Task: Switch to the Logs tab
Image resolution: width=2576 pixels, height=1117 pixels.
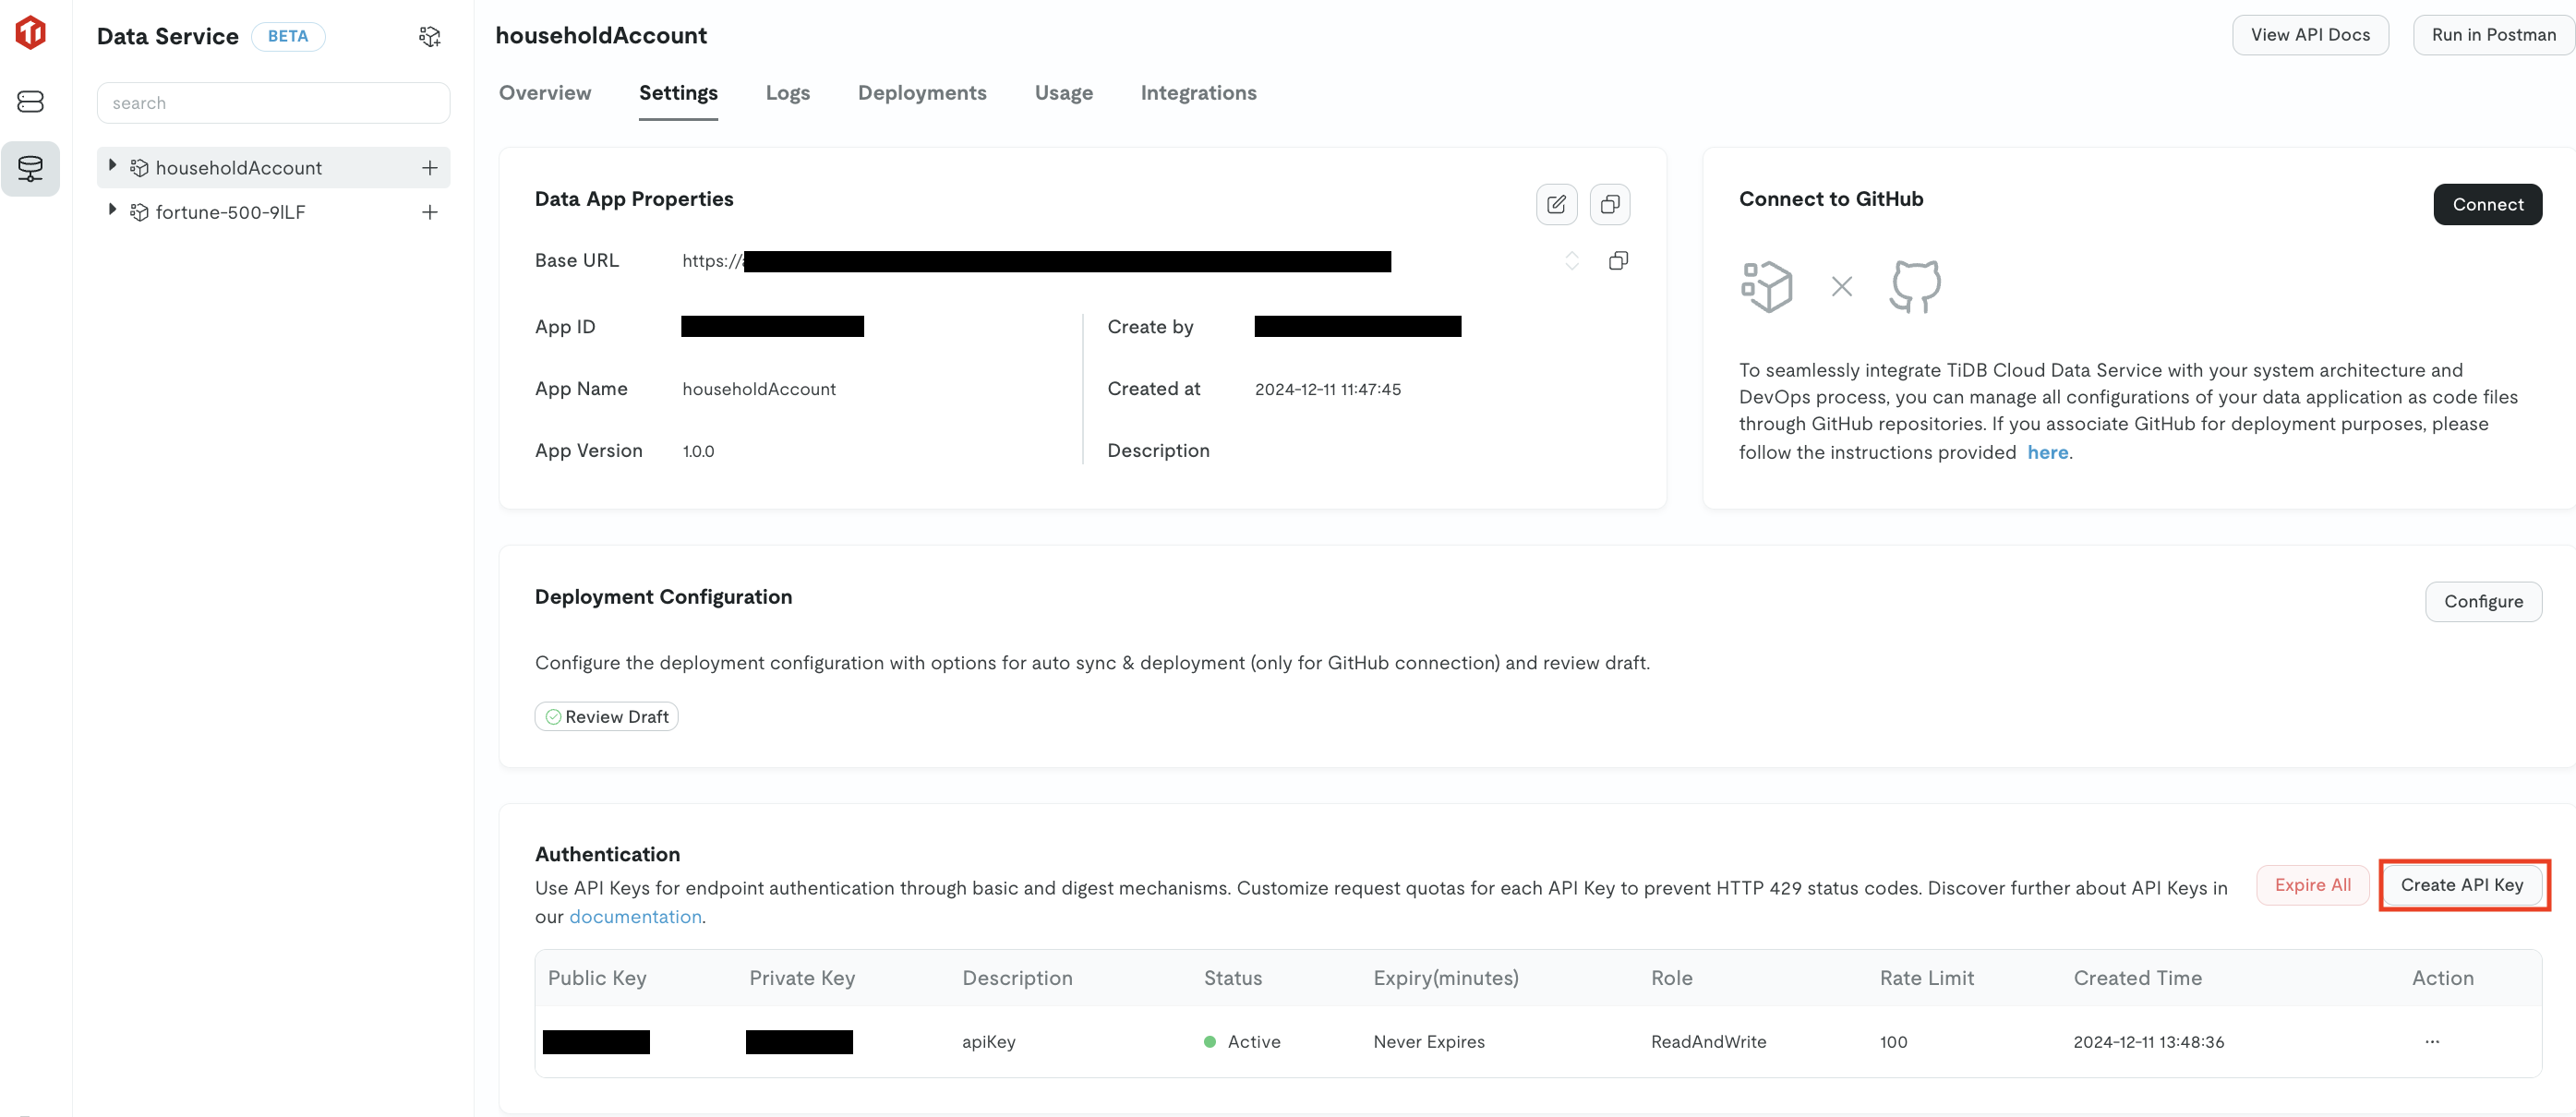Action: [787, 93]
